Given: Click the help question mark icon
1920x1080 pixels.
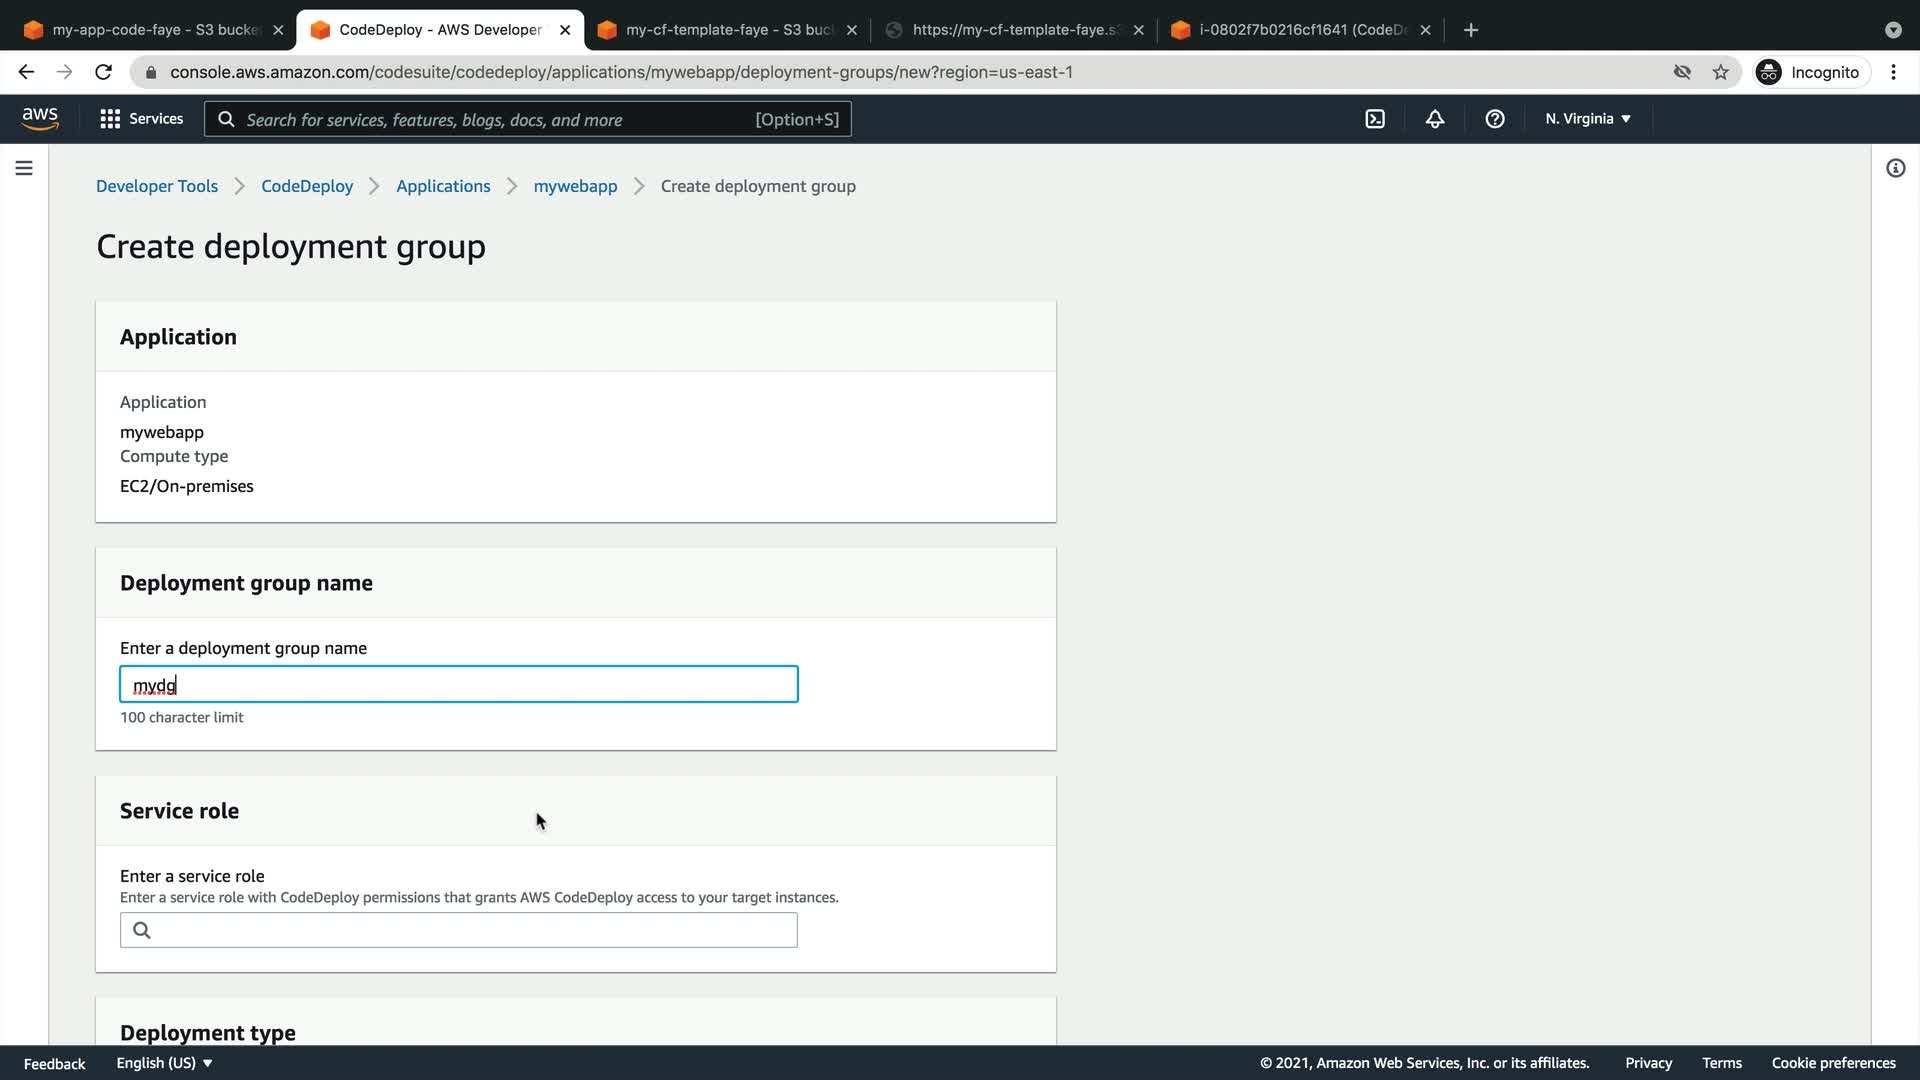Looking at the screenshot, I should (x=1495, y=119).
